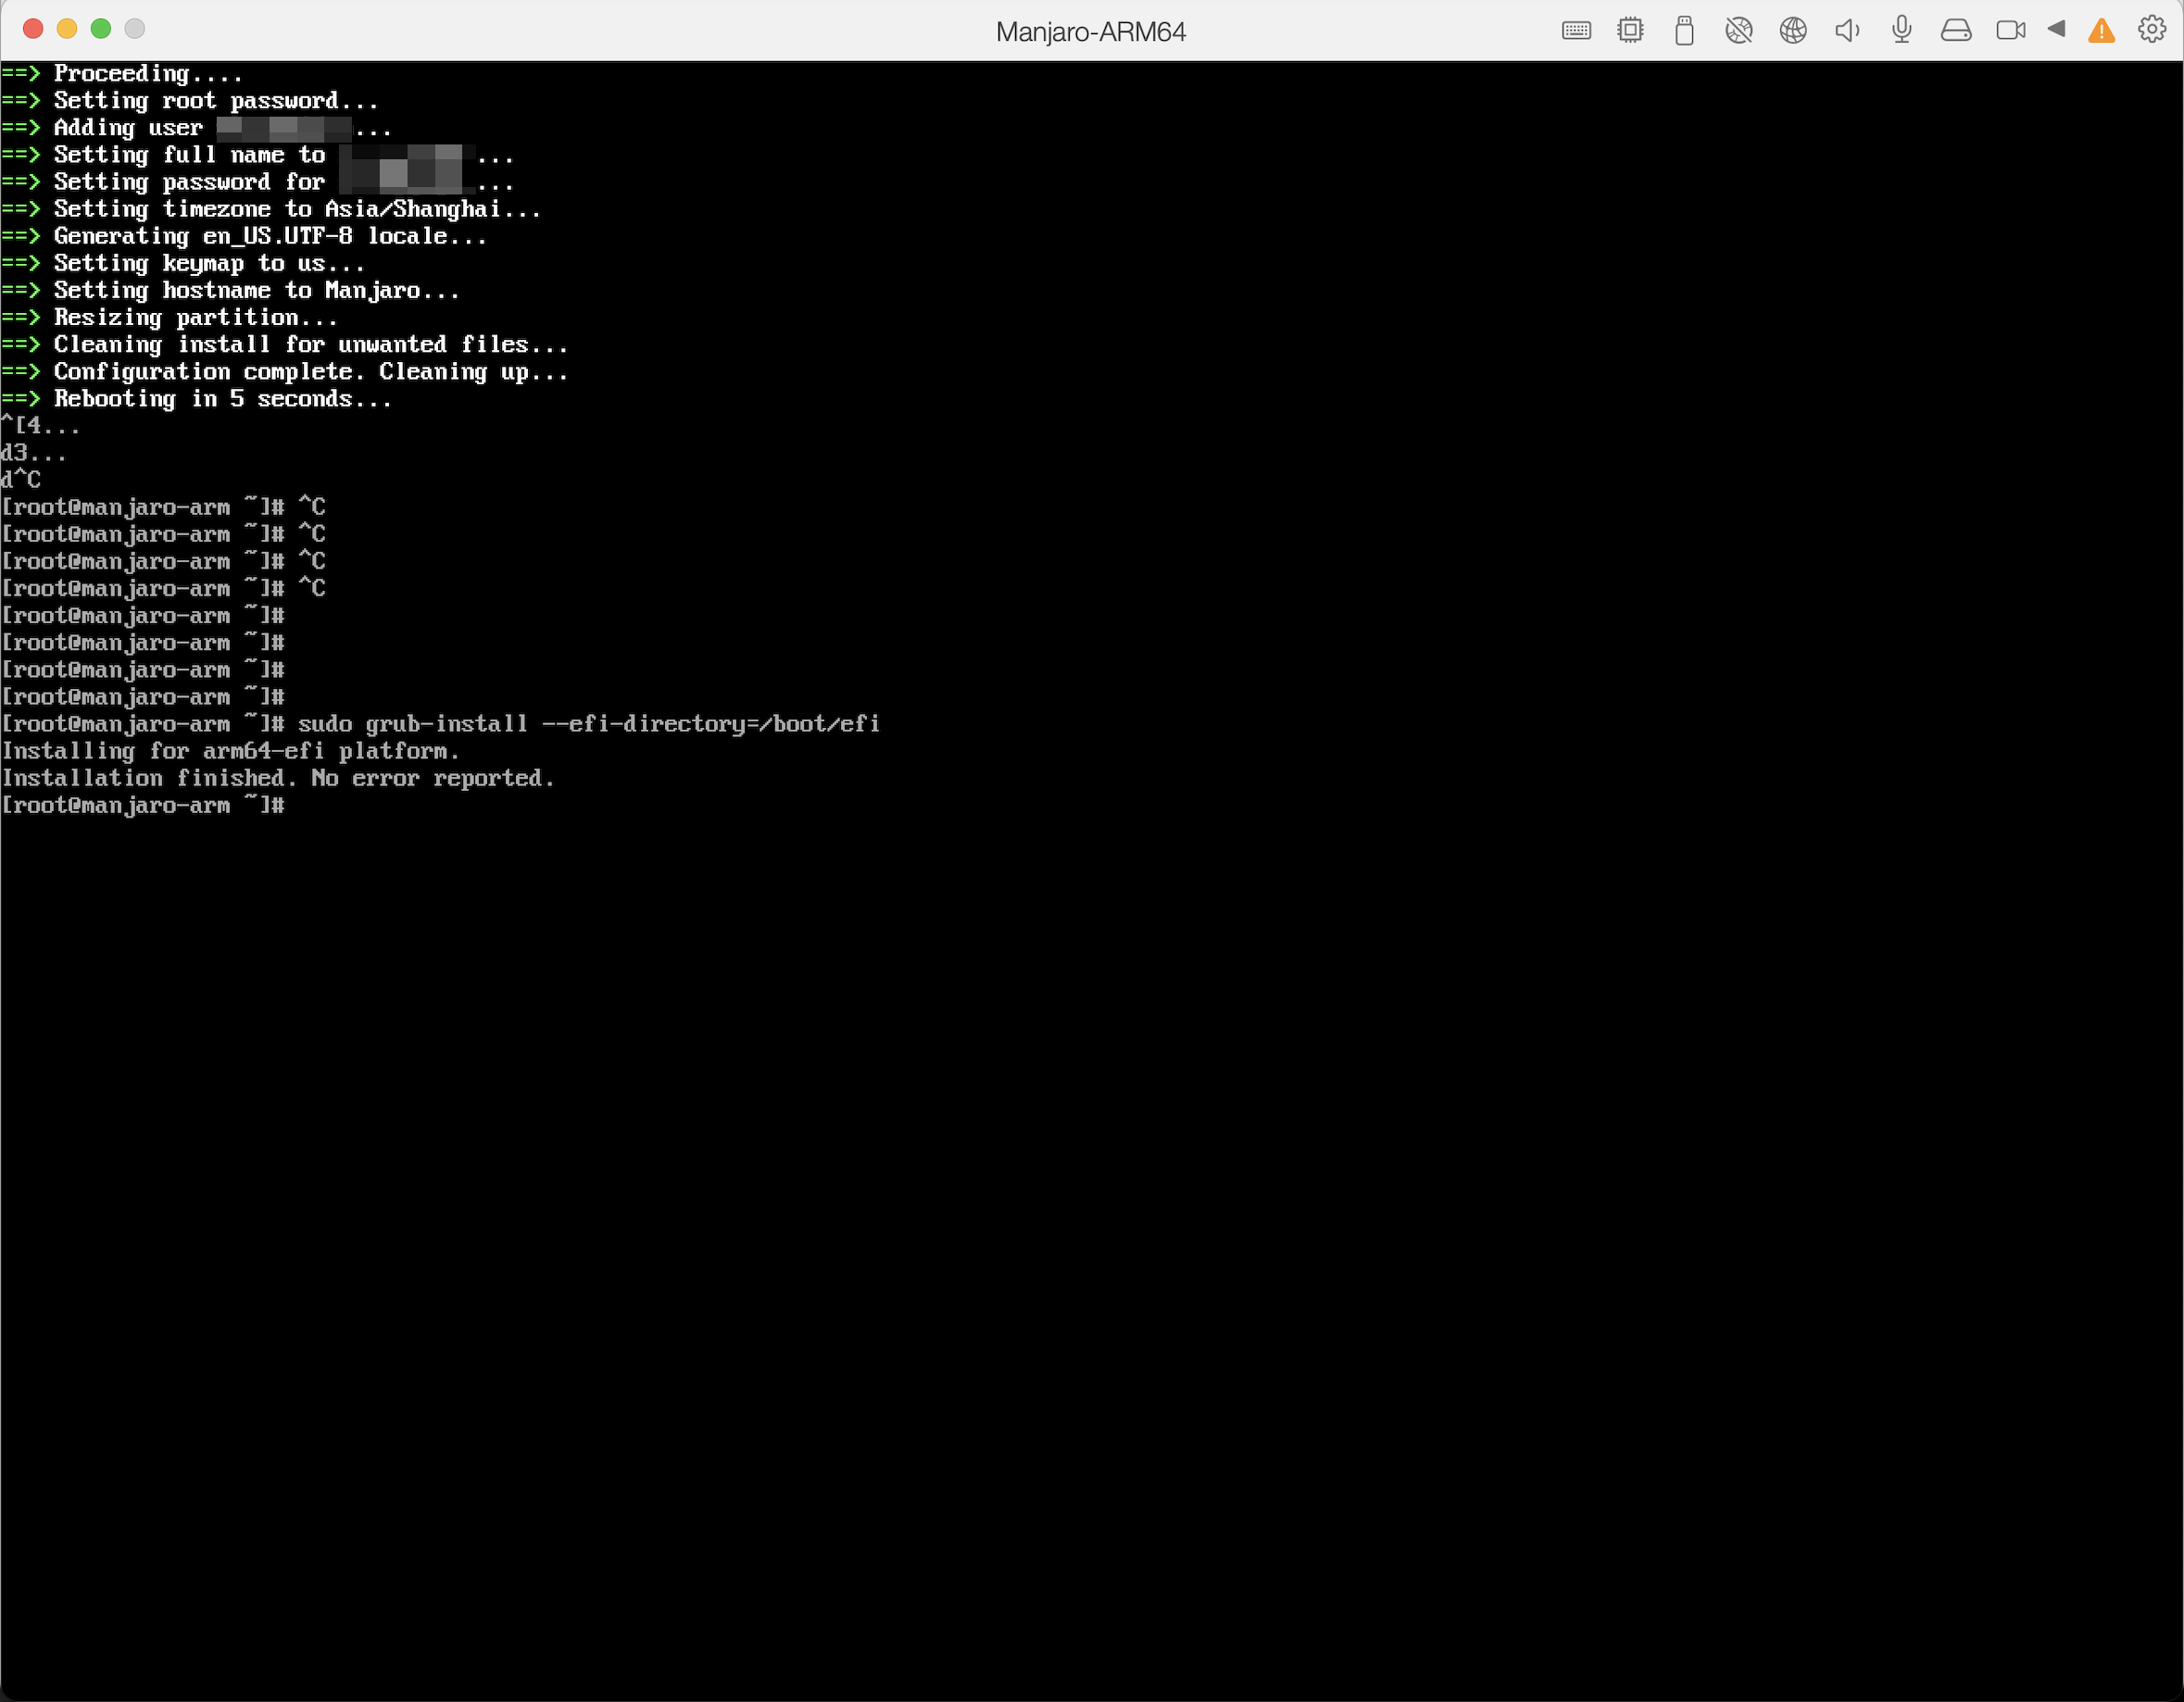The image size is (2184, 1702).
Task: Open the keyboard devices menu icon
Action: [x=1576, y=30]
